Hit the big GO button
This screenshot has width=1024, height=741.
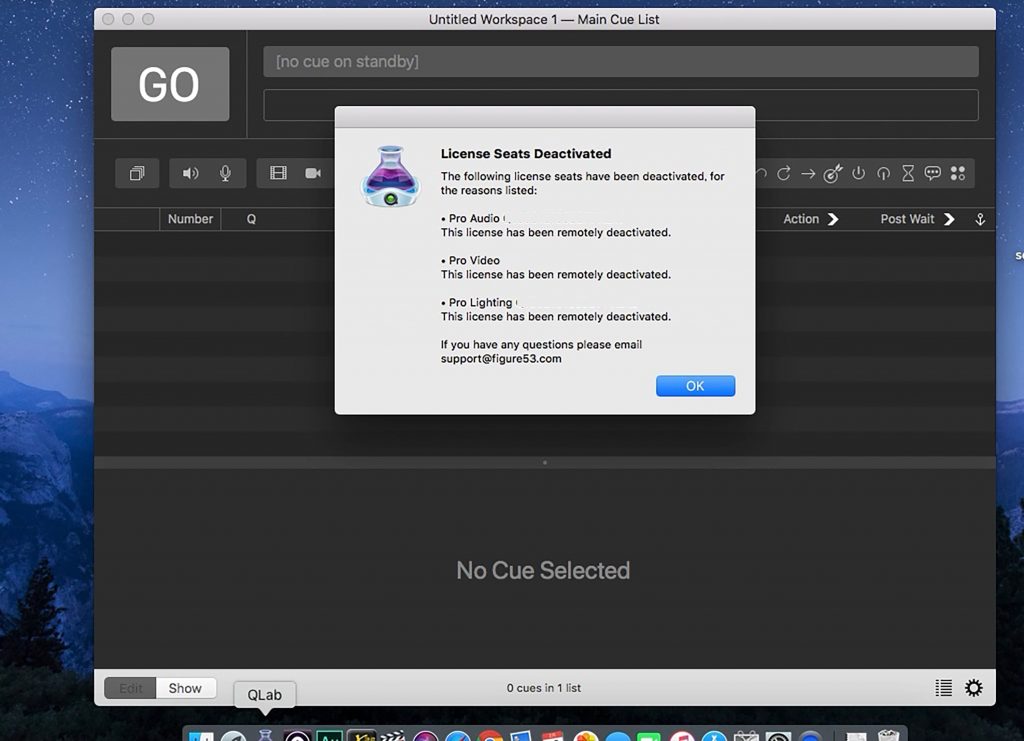[170, 84]
